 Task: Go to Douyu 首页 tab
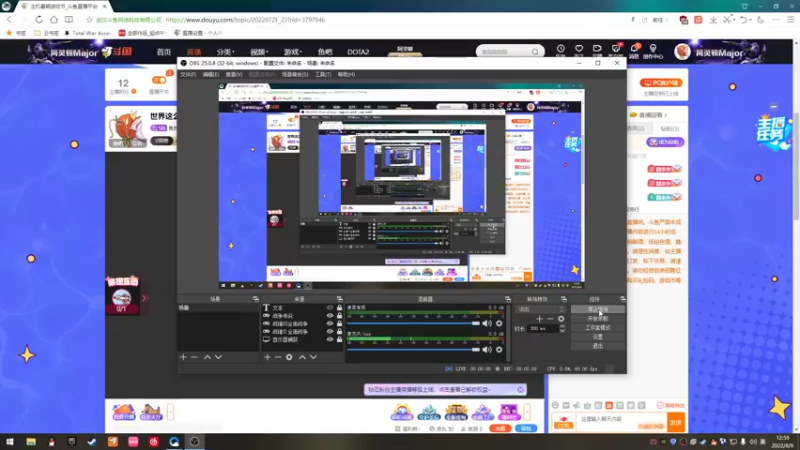[164, 52]
